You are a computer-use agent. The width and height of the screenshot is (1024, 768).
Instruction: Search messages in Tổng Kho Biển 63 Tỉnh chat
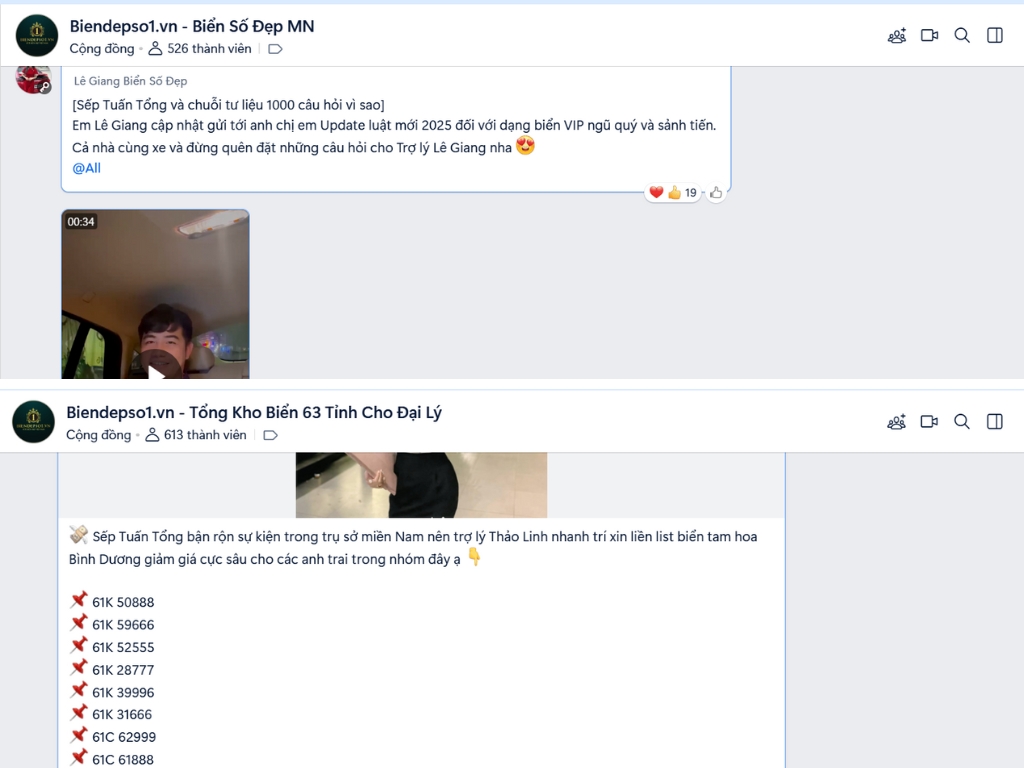pyautogui.click(x=962, y=422)
